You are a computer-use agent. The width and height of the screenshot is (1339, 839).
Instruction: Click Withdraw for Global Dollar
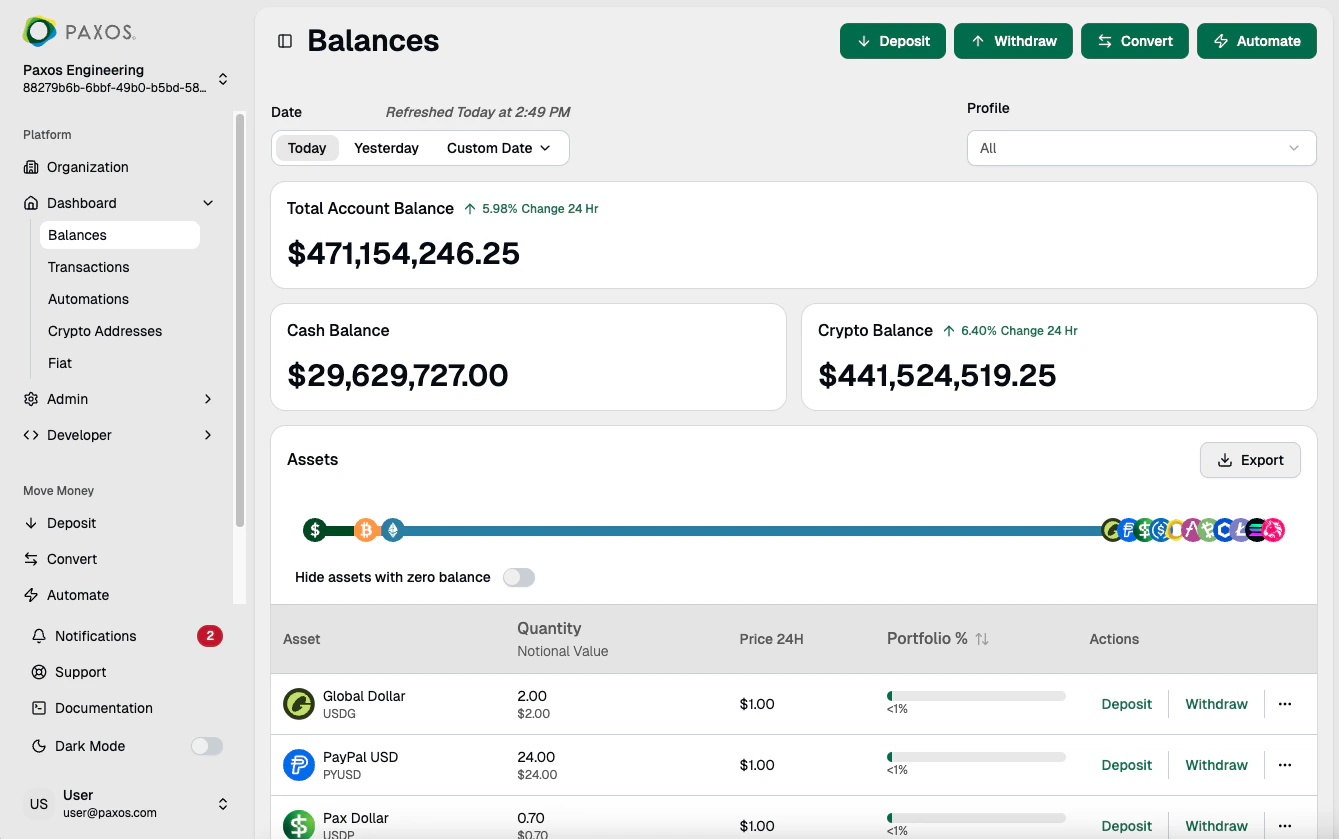click(x=1216, y=704)
